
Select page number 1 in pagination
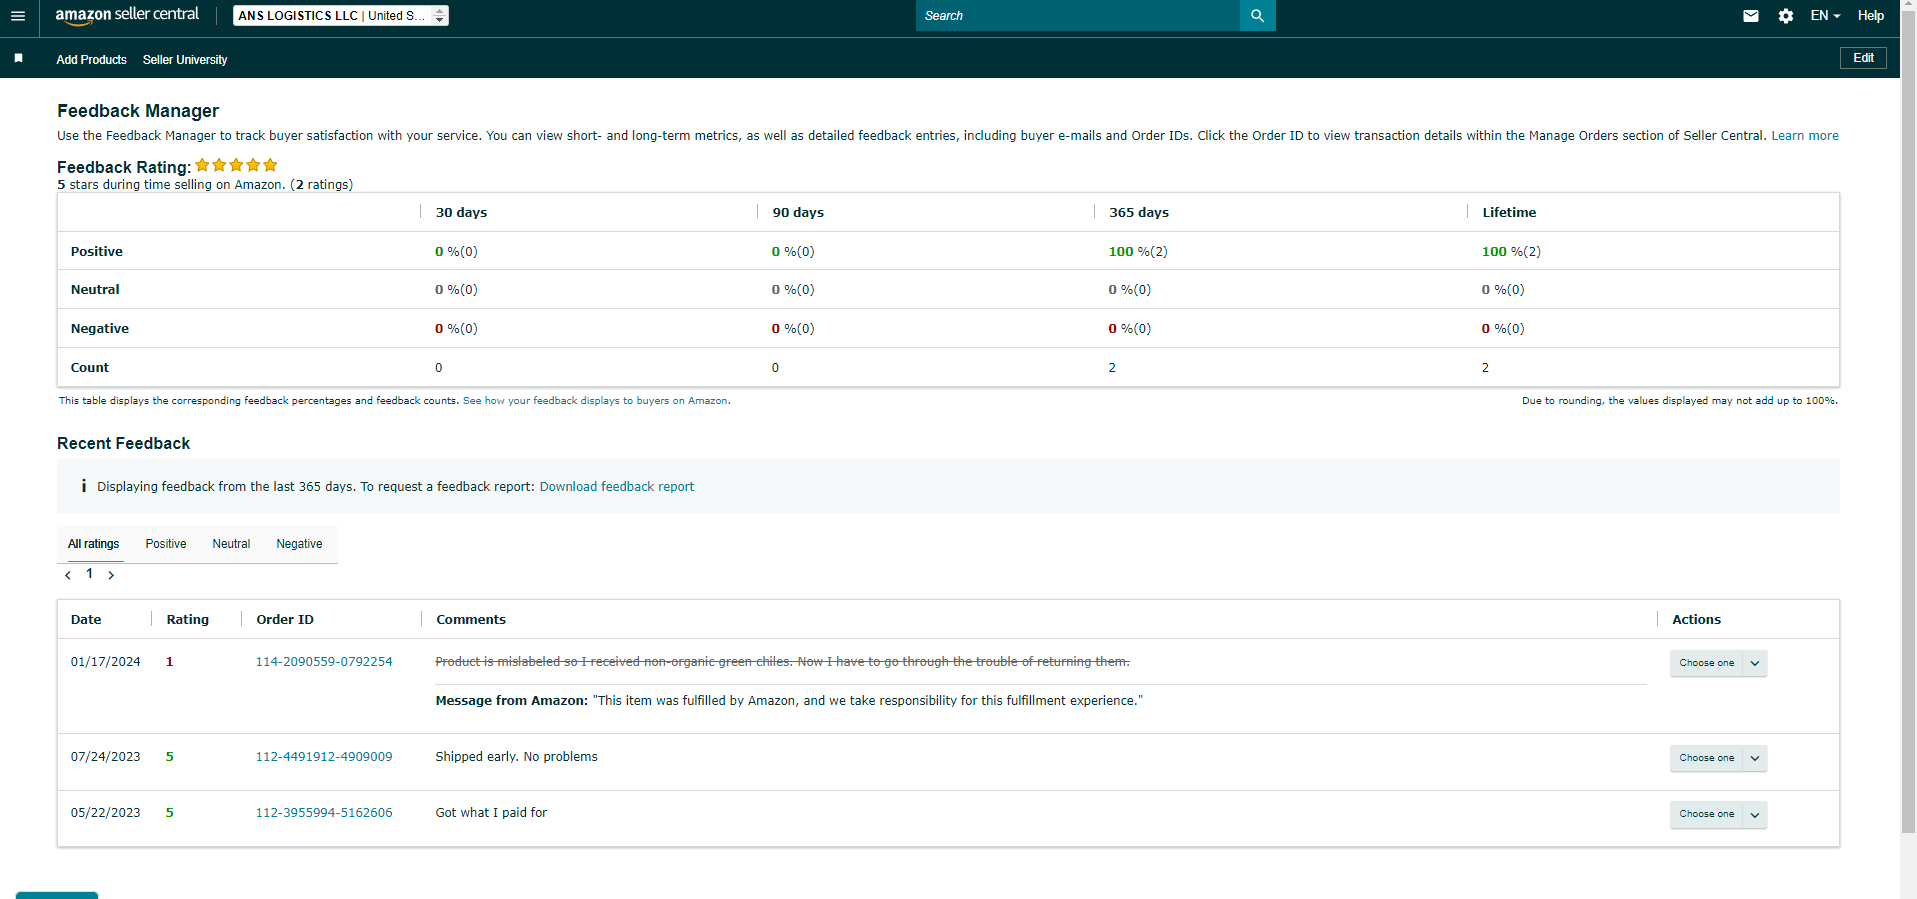tap(89, 574)
